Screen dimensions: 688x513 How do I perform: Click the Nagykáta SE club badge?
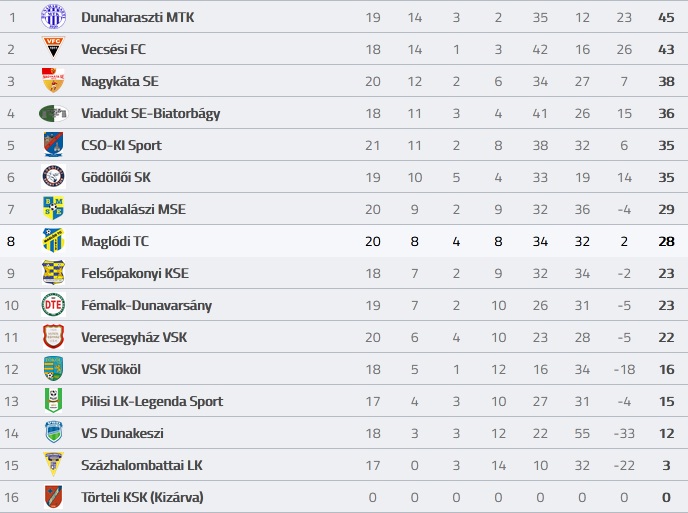[x=53, y=81]
